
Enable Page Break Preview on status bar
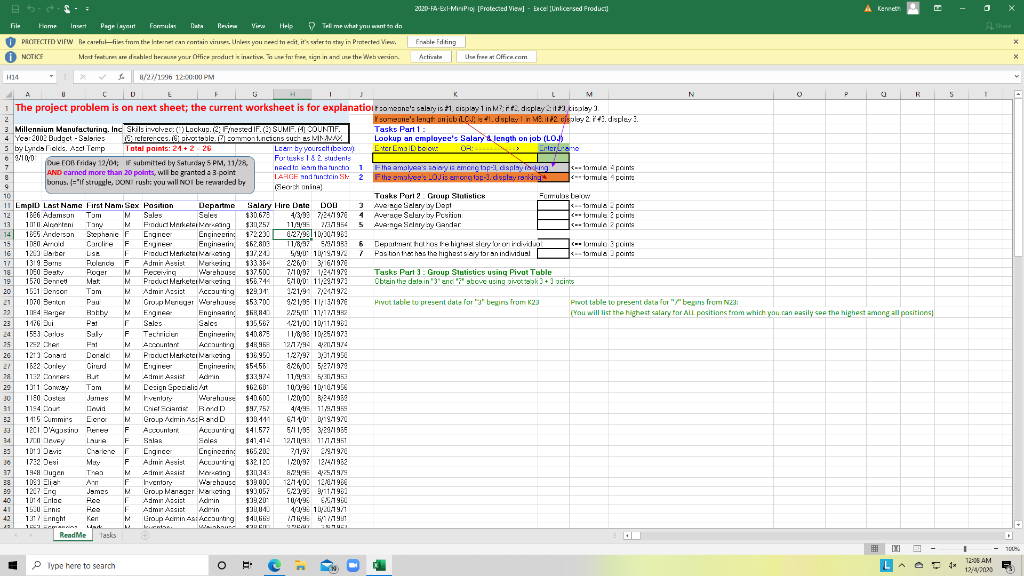point(916,549)
